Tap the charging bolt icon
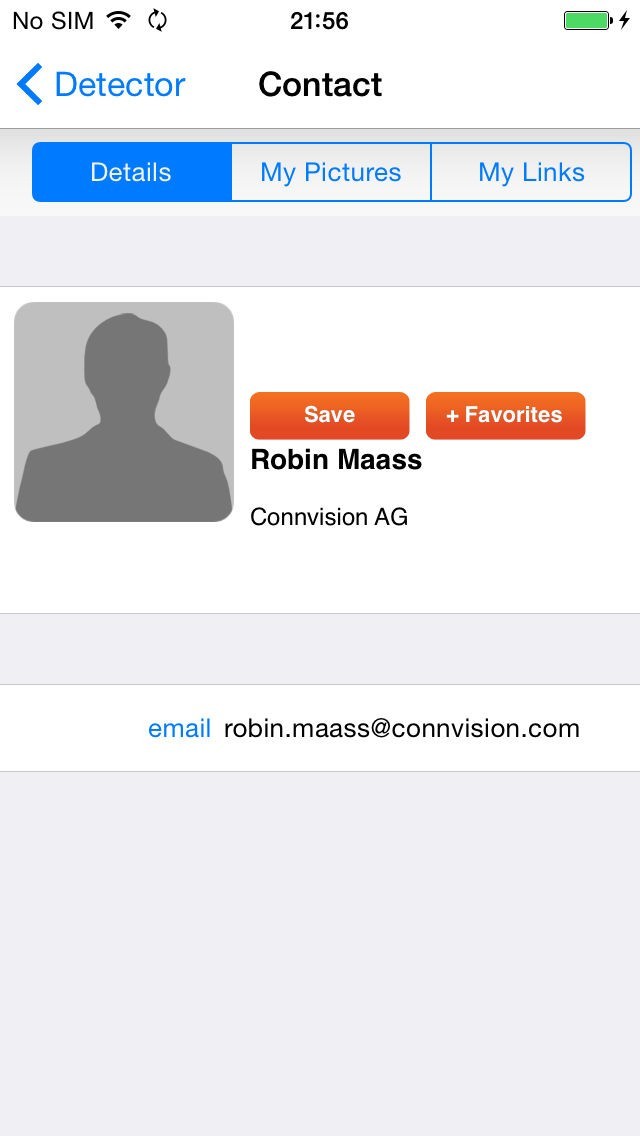Screen dimensions: 640x1136 click(x=624, y=20)
